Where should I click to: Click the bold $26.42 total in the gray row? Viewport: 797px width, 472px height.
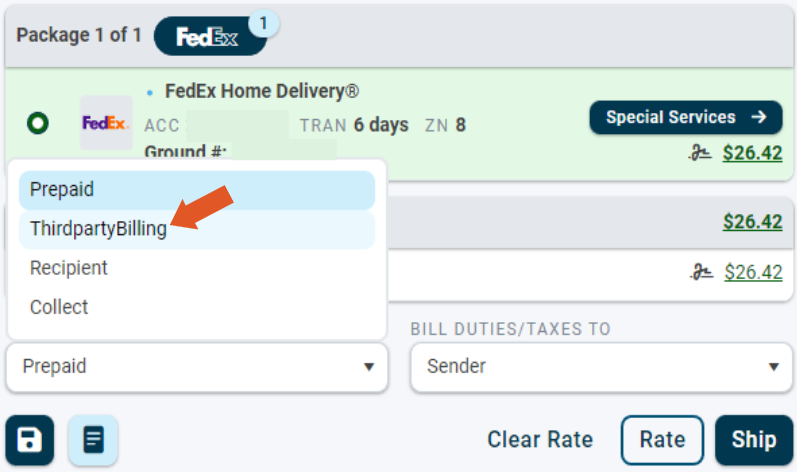[x=752, y=221]
